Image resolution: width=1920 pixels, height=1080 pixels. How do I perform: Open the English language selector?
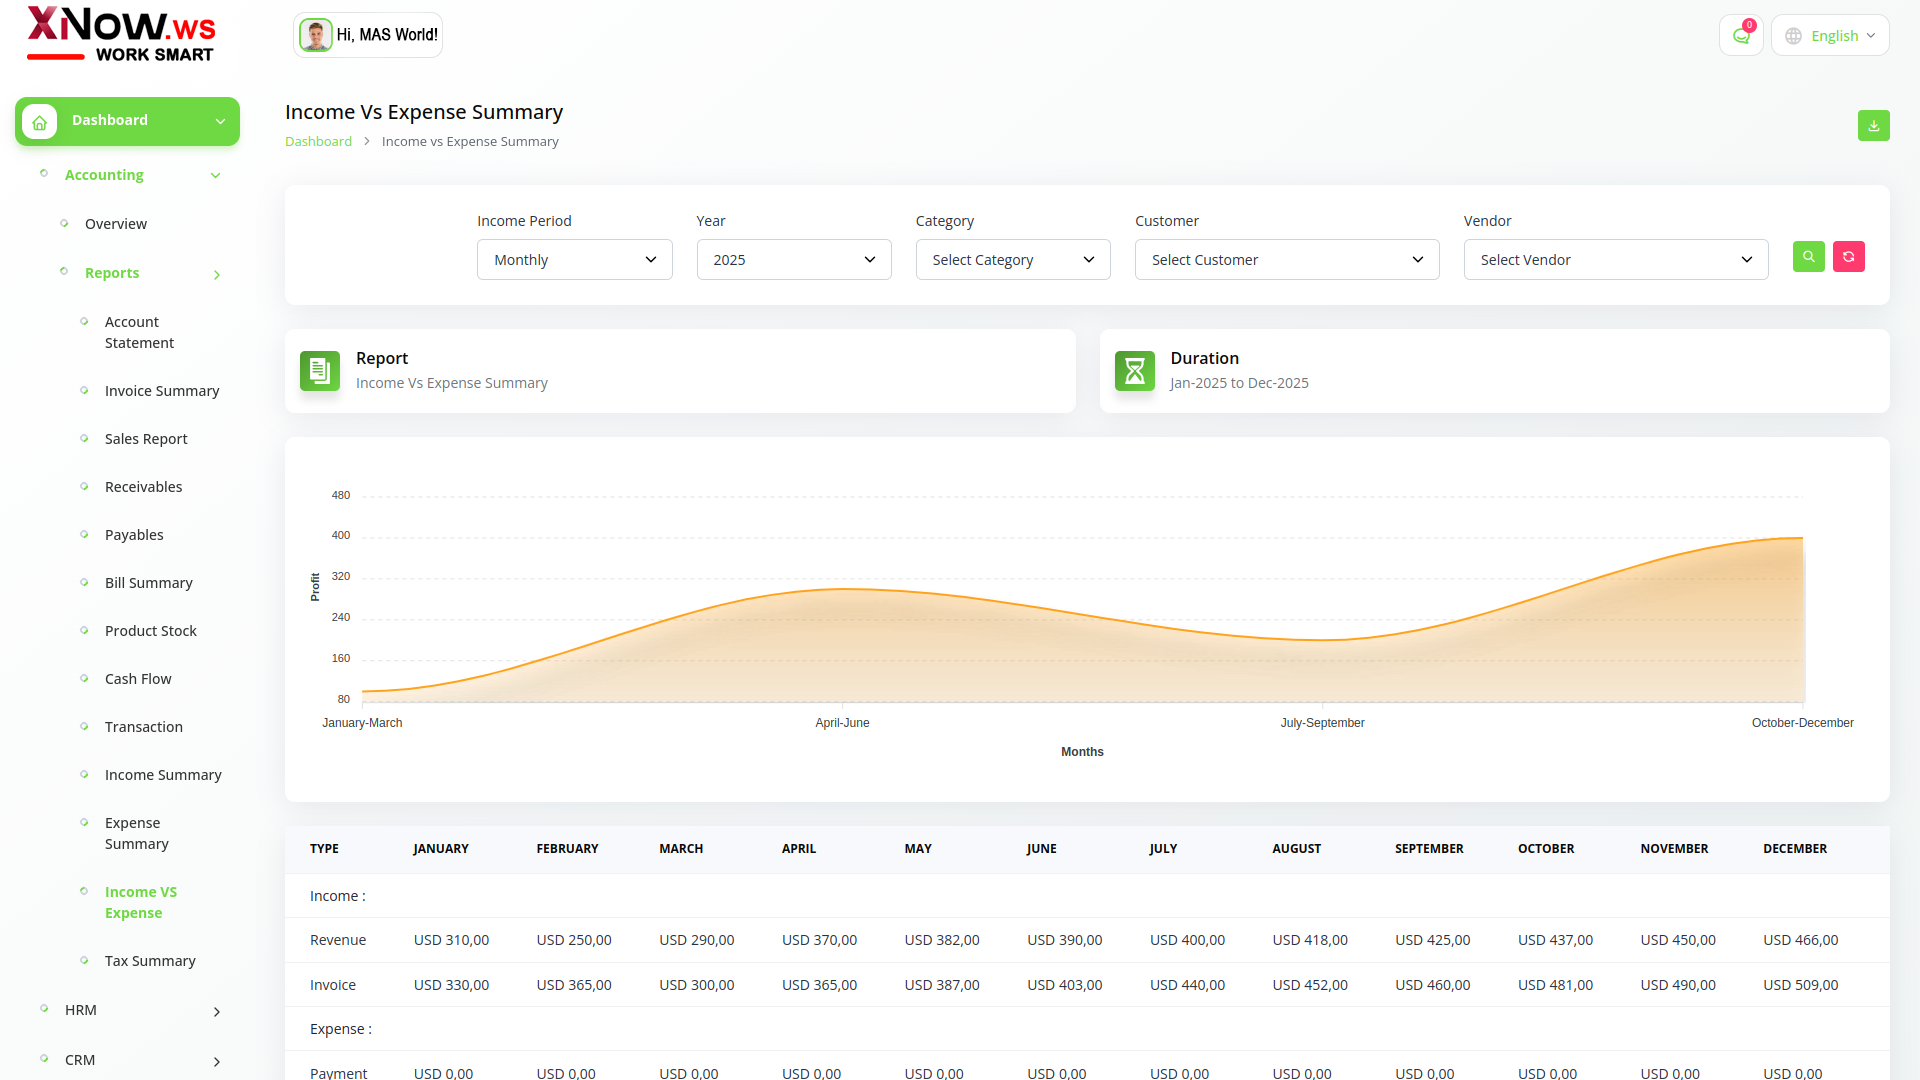coord(1830,36)
